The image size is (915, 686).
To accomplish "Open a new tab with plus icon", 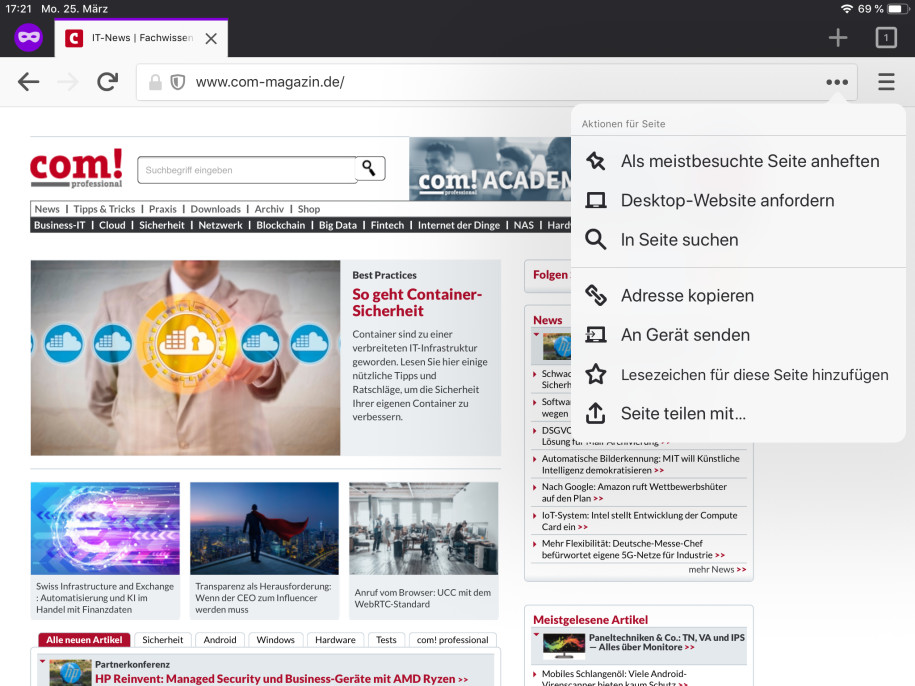I will (838, 38).
